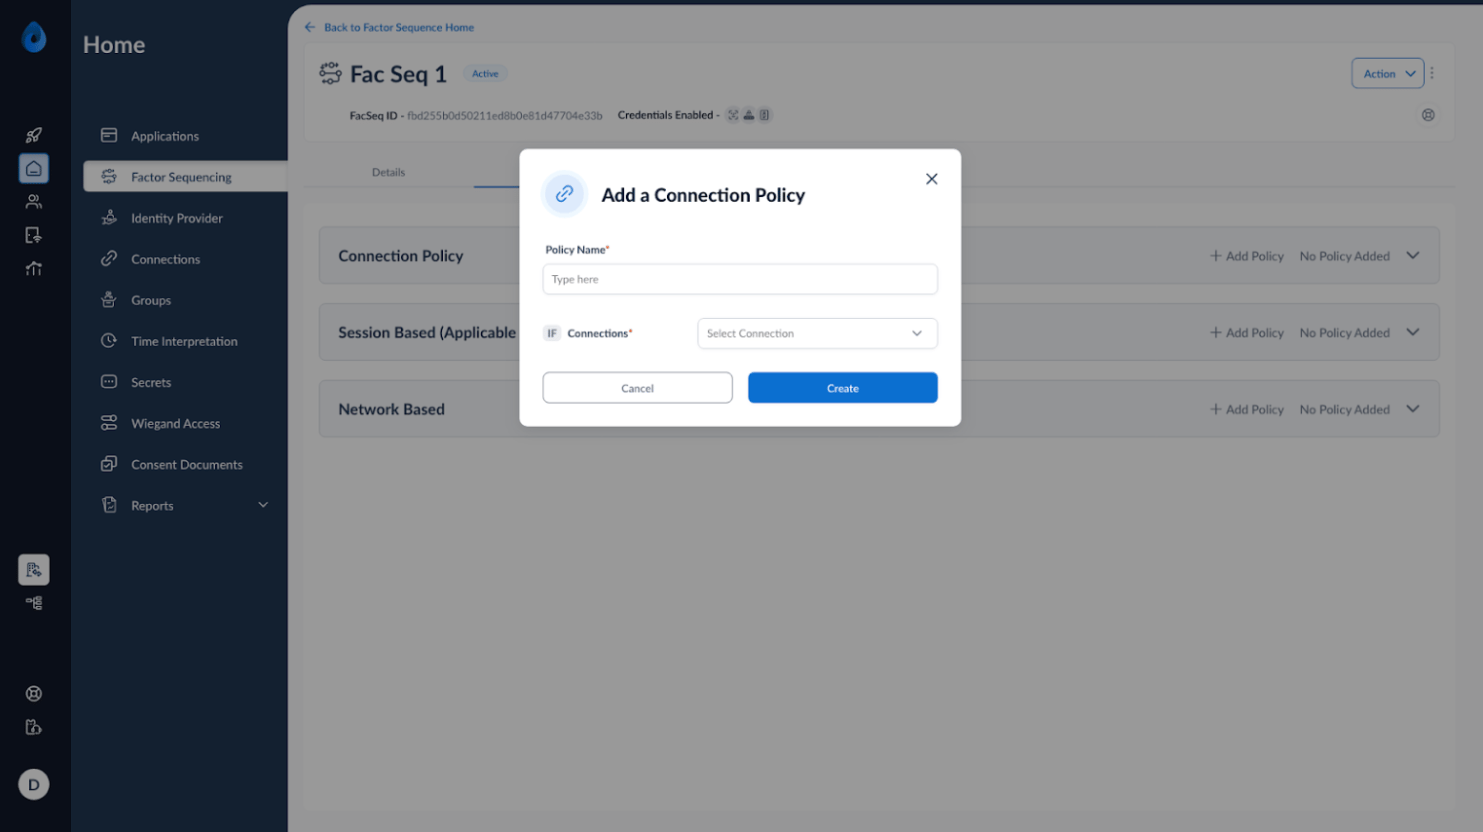Click the building icon in left rail
This screenshot has width=1483, height=832.
pos(34,570)
